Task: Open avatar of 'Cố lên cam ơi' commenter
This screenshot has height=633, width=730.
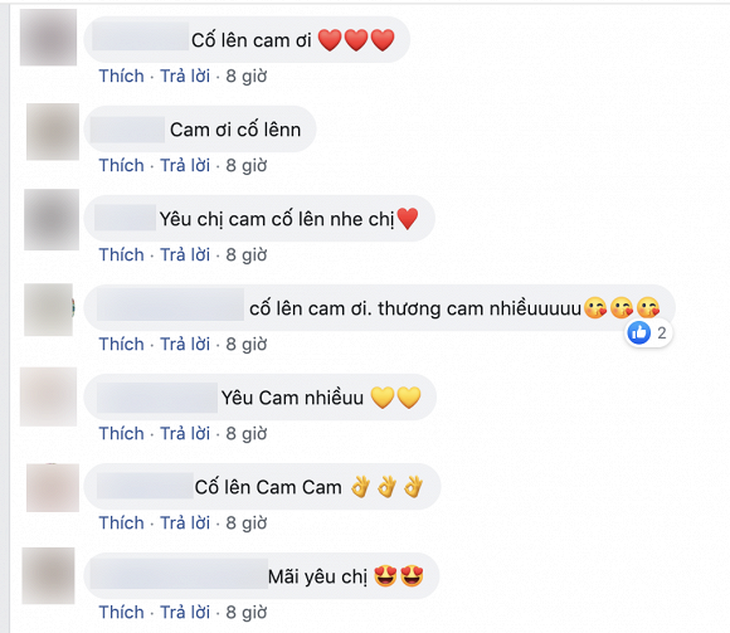Action: click(48, 37)
